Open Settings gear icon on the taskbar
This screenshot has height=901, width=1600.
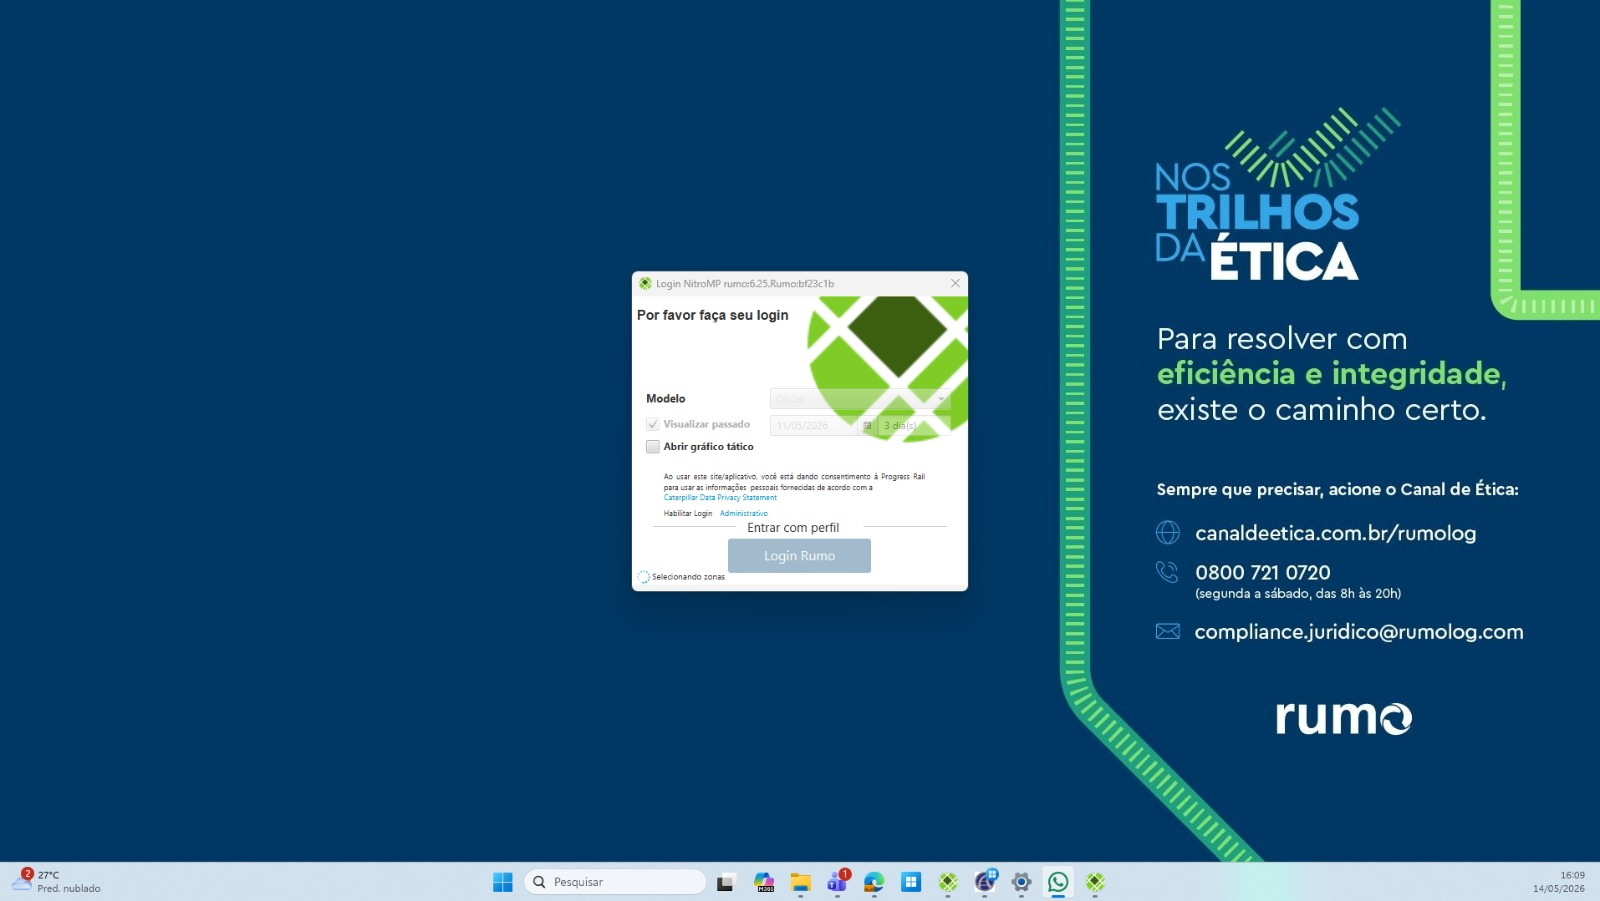tap(1021, 882)
